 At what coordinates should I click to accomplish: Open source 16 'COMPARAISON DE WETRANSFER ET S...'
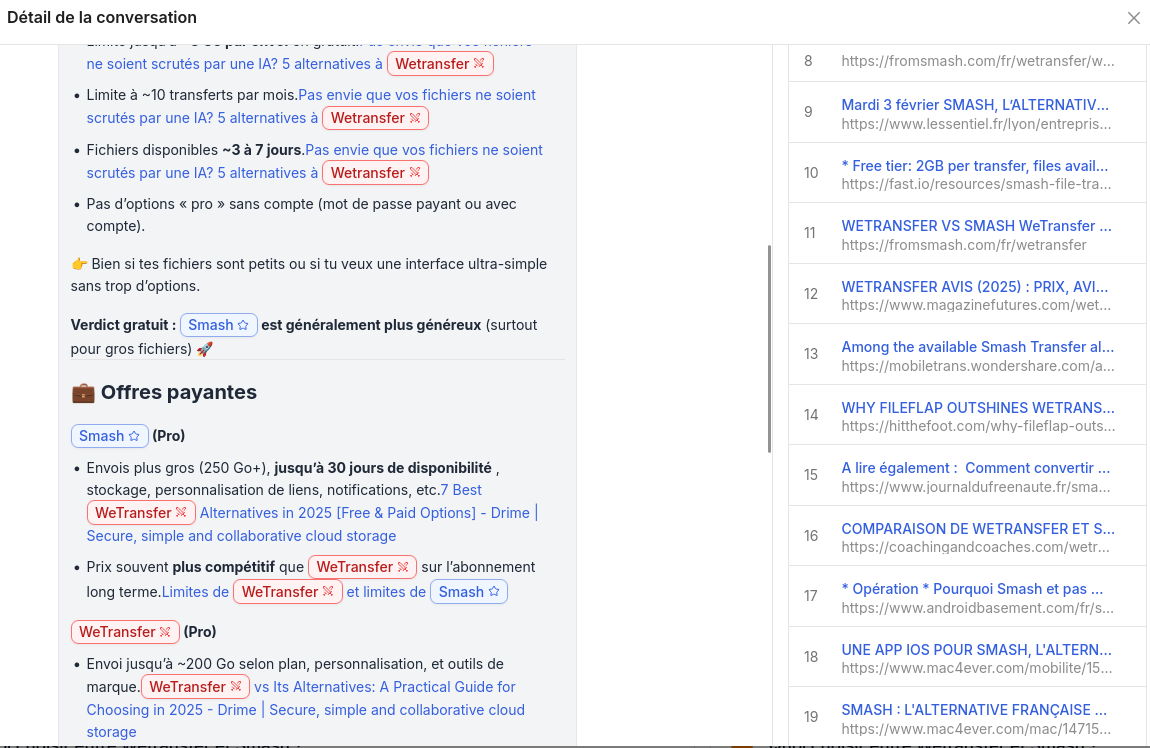pos(978,529)
